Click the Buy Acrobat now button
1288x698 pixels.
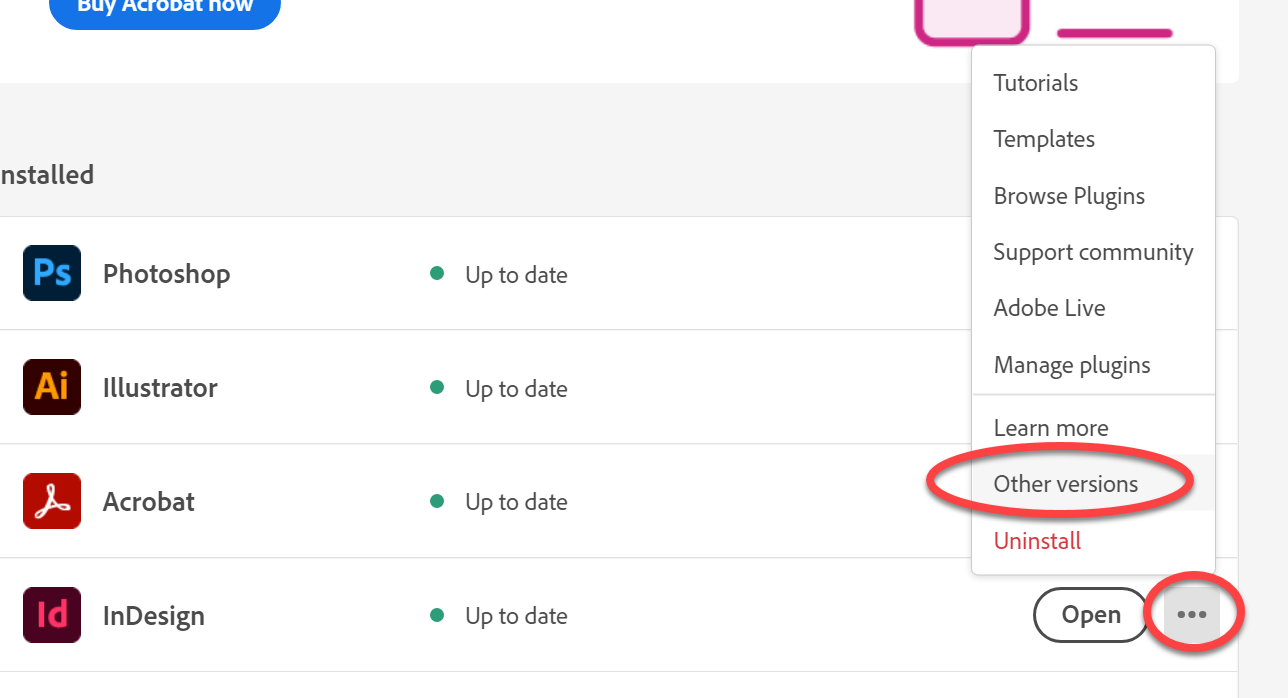pos(164,8)
